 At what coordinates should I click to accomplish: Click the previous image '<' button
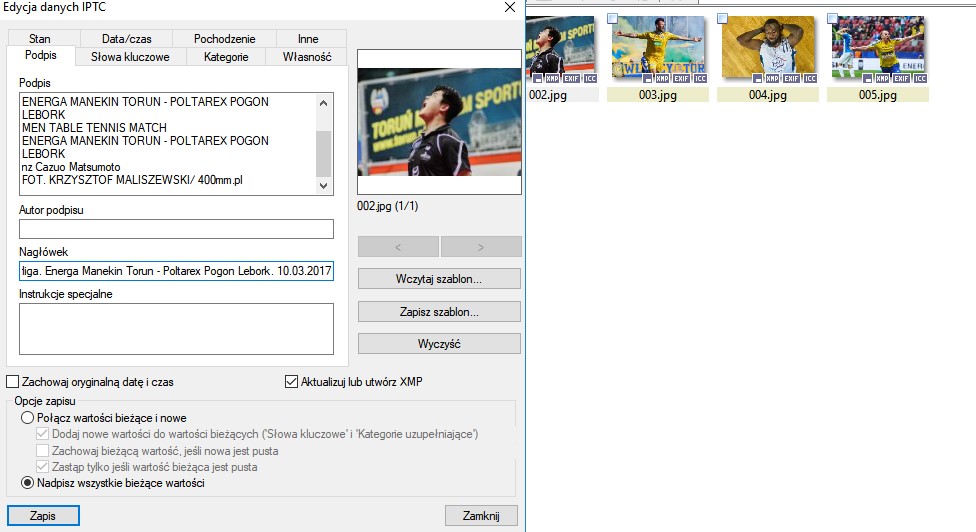pyautogui.click(x=398, y=247)
